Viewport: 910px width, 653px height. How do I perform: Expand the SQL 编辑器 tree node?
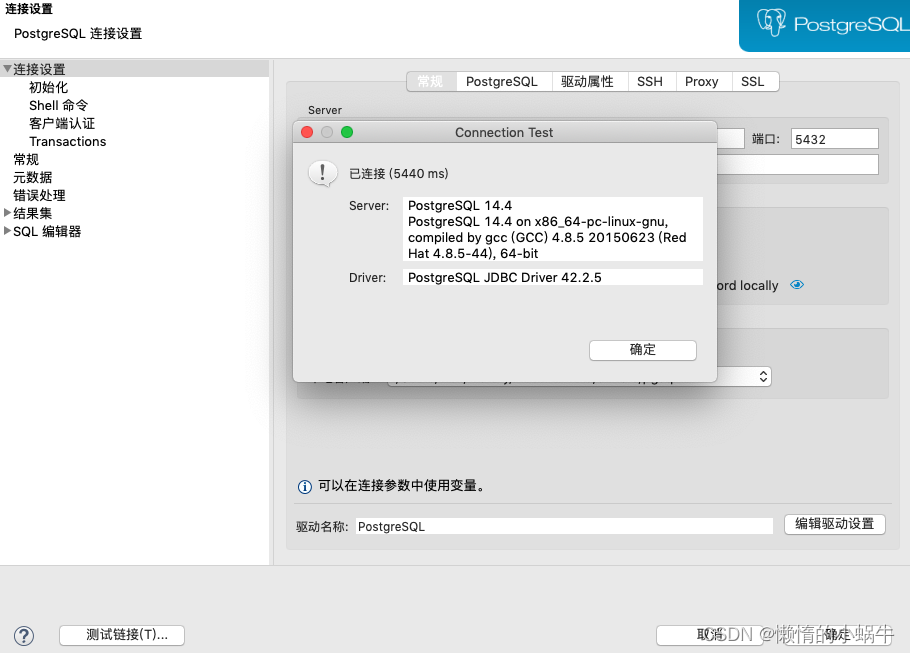click(x=7, y=230)
